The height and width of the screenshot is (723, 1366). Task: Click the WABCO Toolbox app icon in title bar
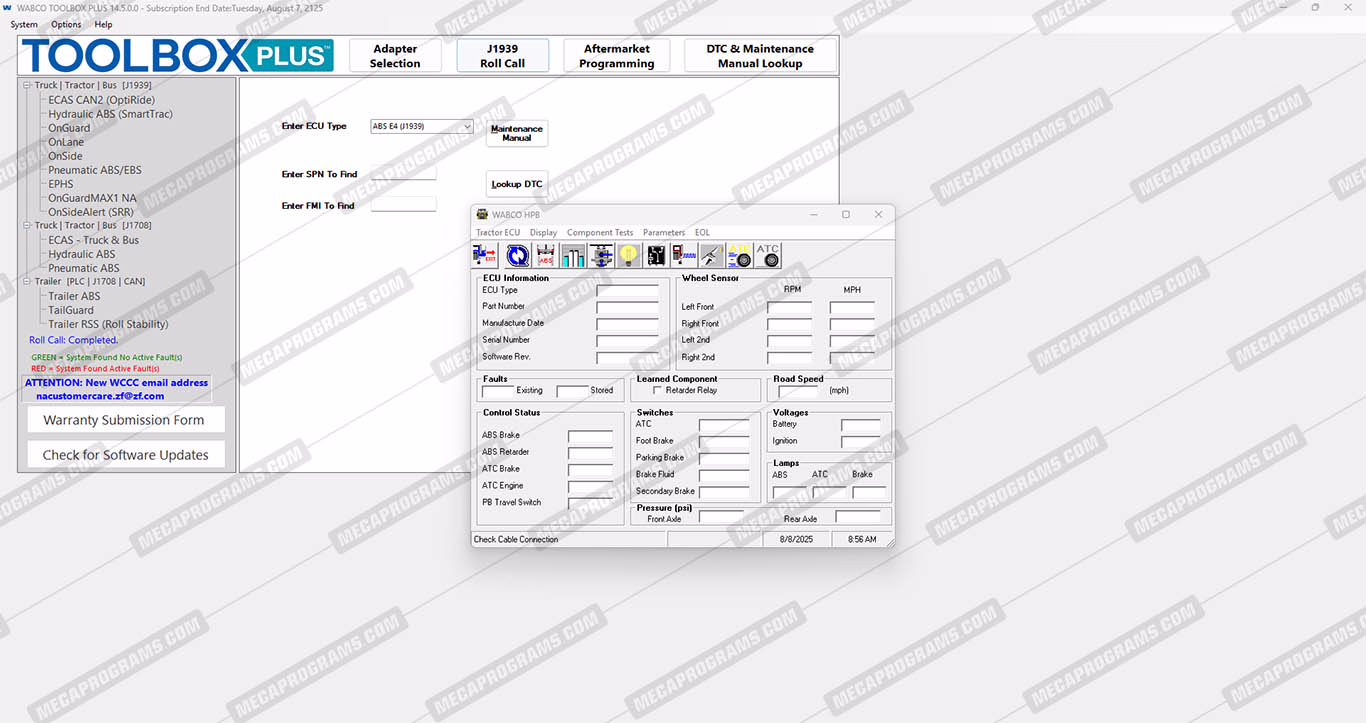coord(7,7)
